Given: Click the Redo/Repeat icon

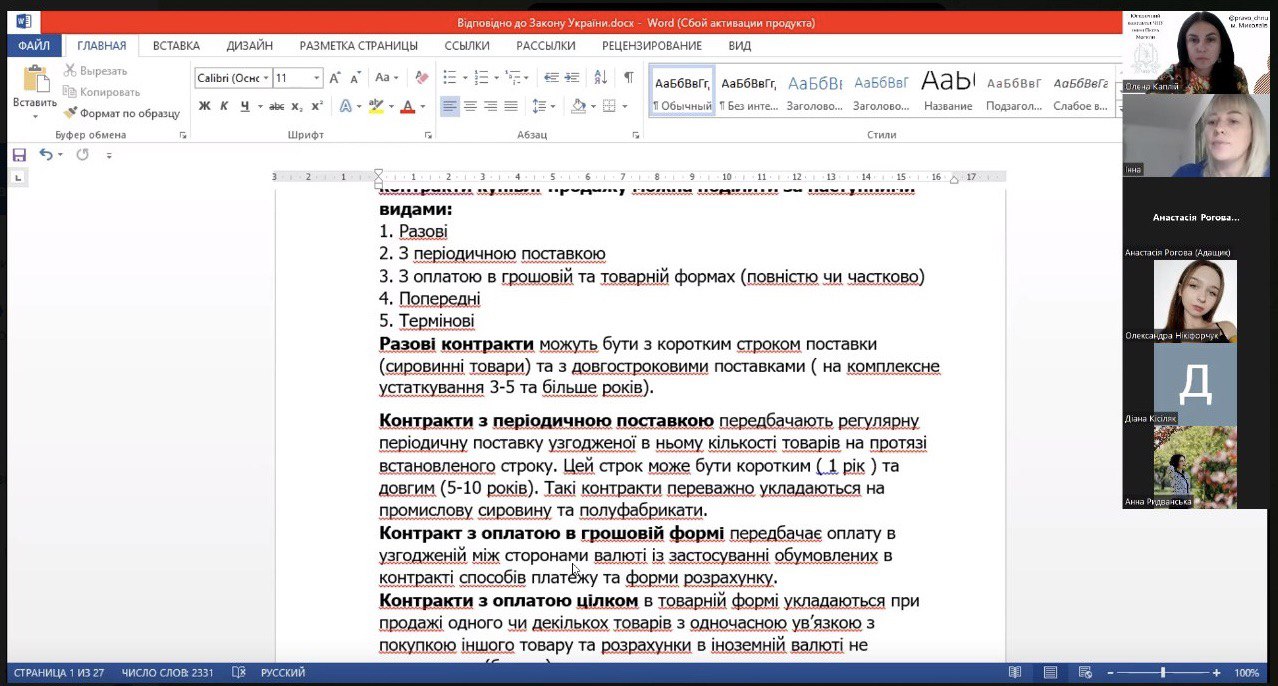Looking at the screenshot, I should pos(82,155).
